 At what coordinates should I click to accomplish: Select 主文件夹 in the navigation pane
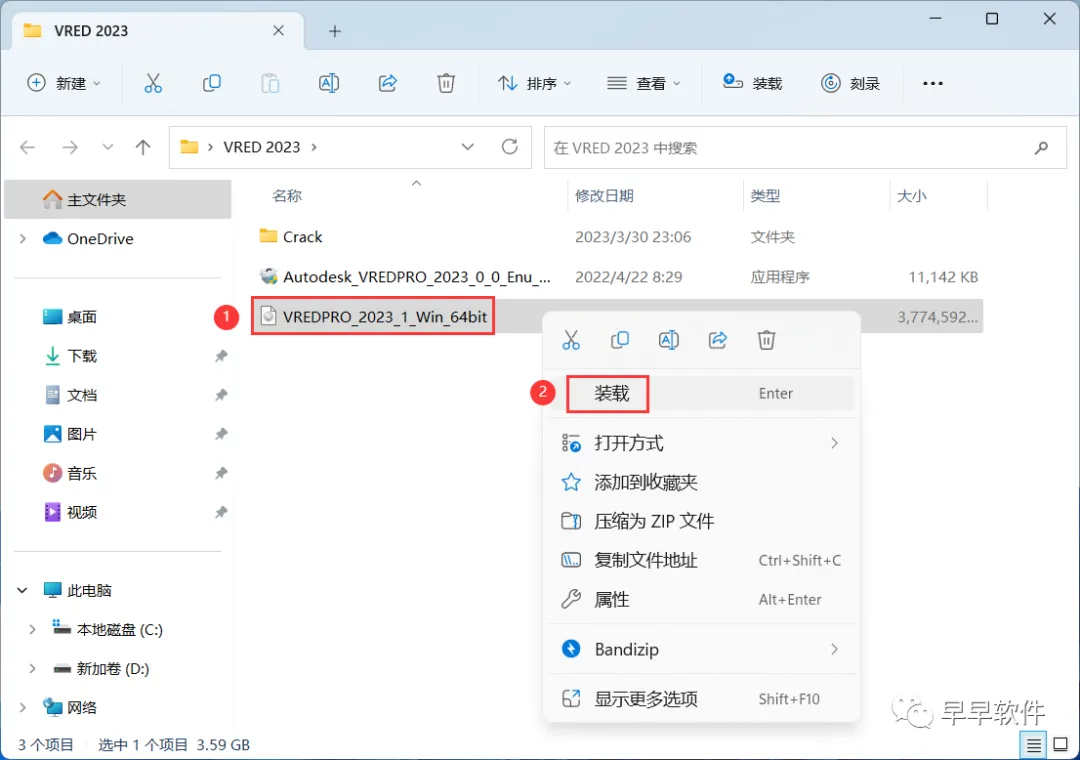coord(118,199)
